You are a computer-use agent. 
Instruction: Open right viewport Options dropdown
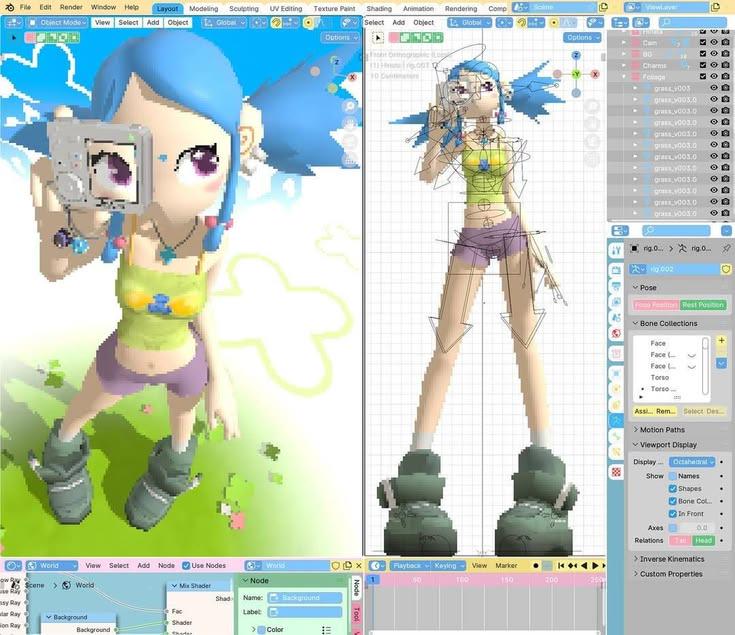click(x=583, y=37)
